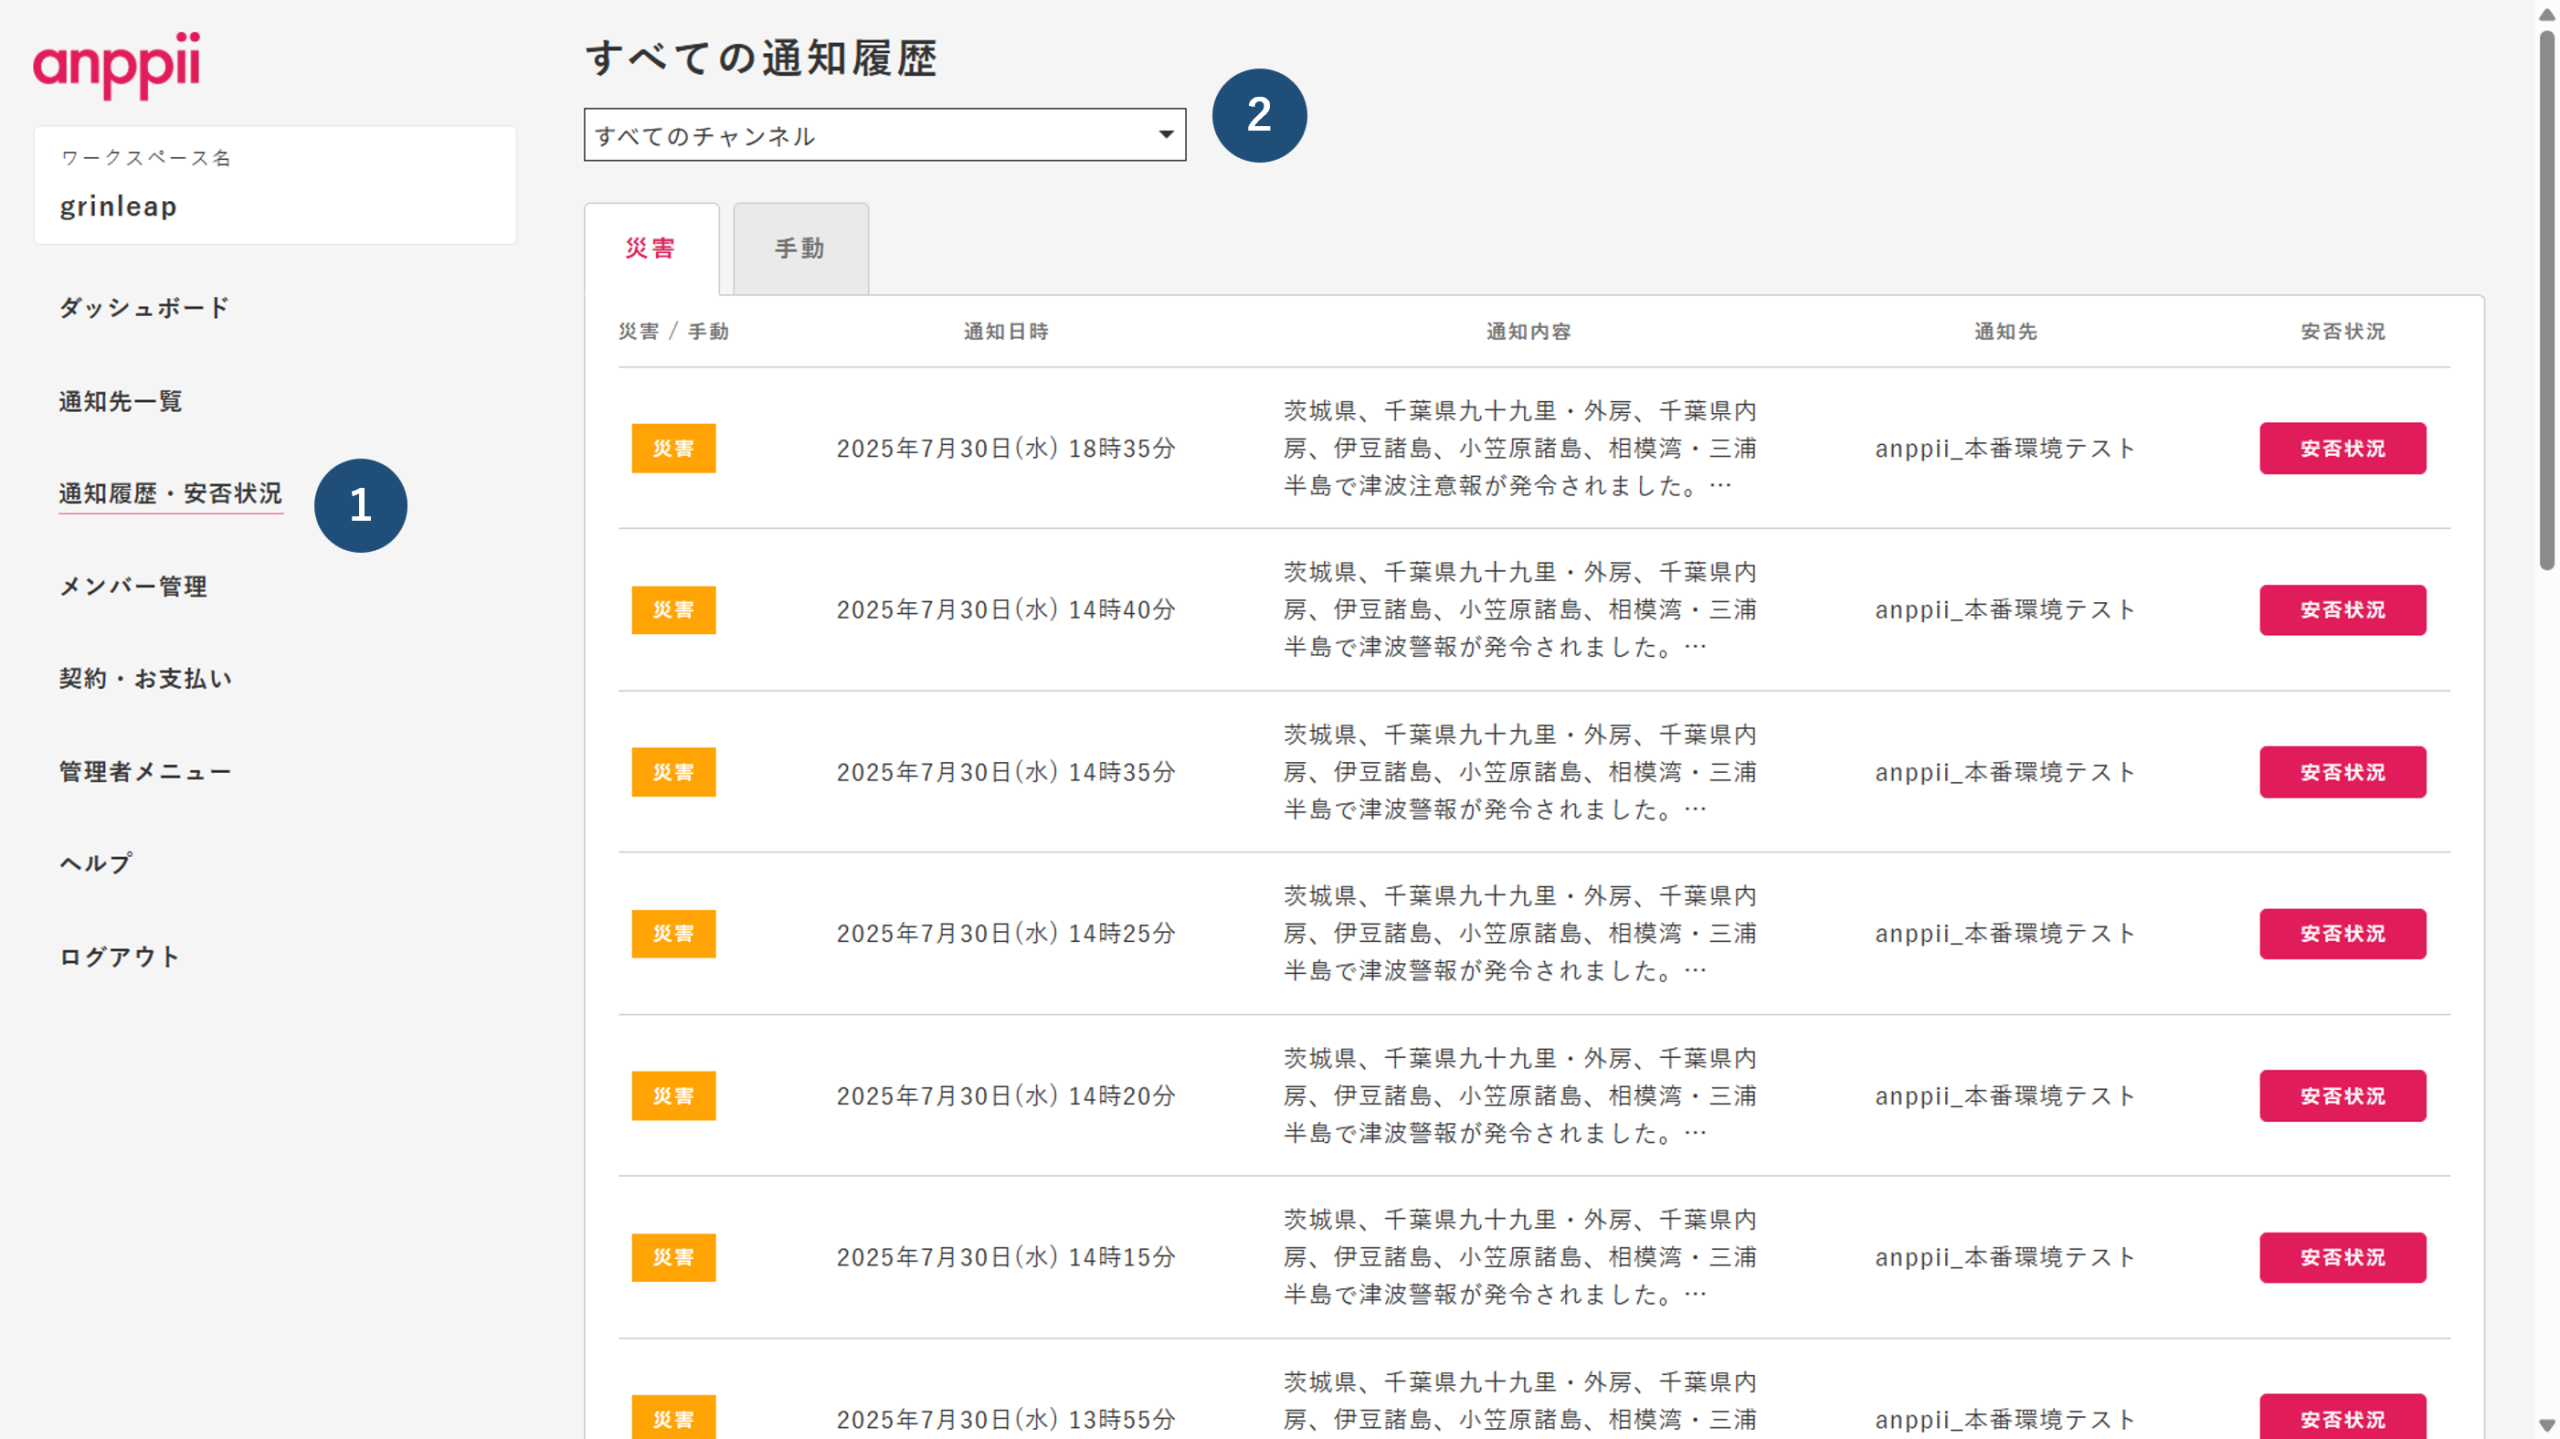
Task: Click the 災害 badge on 14時20分 row
Action: click(673, 1095)
